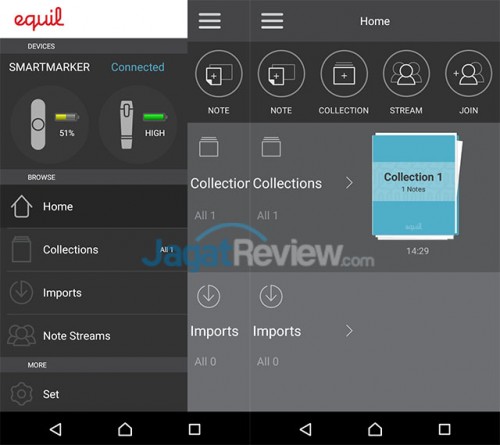Select the Home item in the drawer
Image resolution: width=500 pixels, height=445 pixels.
point(94,206)
